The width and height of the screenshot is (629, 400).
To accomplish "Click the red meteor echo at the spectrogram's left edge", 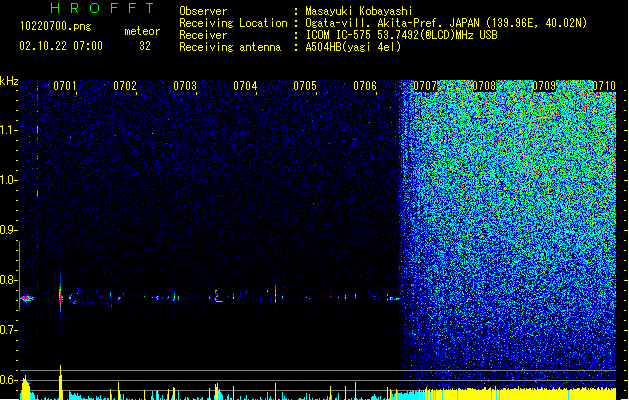I will click(27, 298).
